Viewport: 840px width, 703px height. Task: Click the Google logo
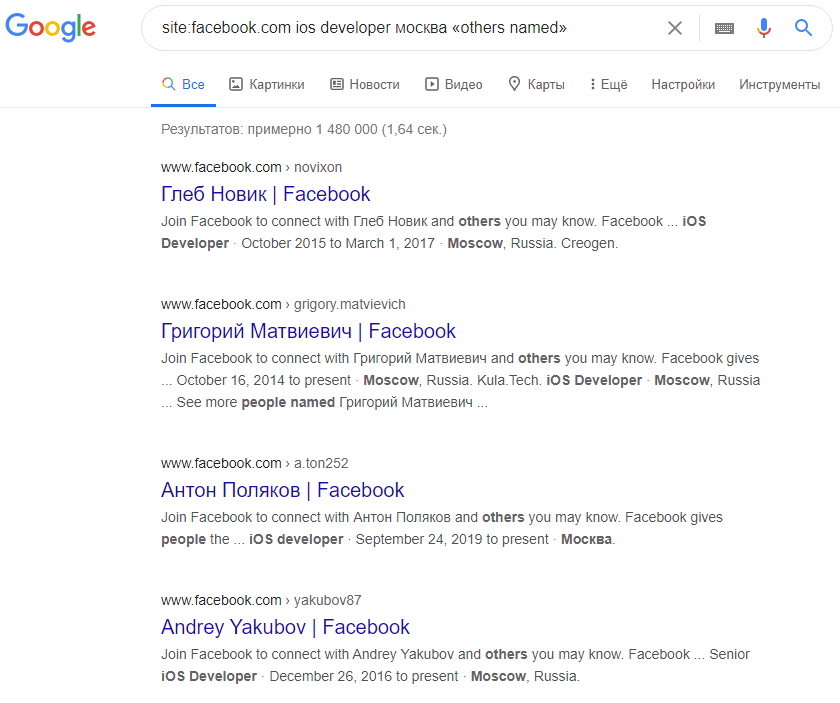pyautogui.click(x=50, y=27)
